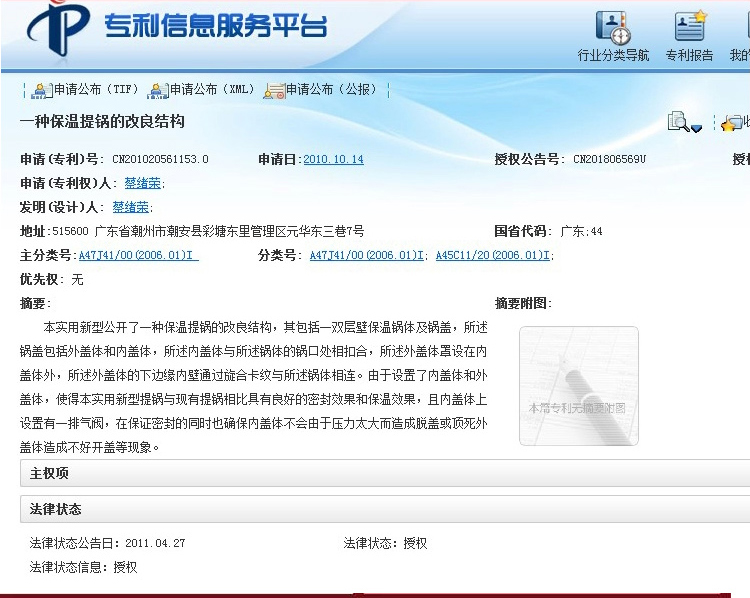Screen dimensions: 750x598
Task: Click application date link 2010.10.14
Action: (x=333, y=159)
